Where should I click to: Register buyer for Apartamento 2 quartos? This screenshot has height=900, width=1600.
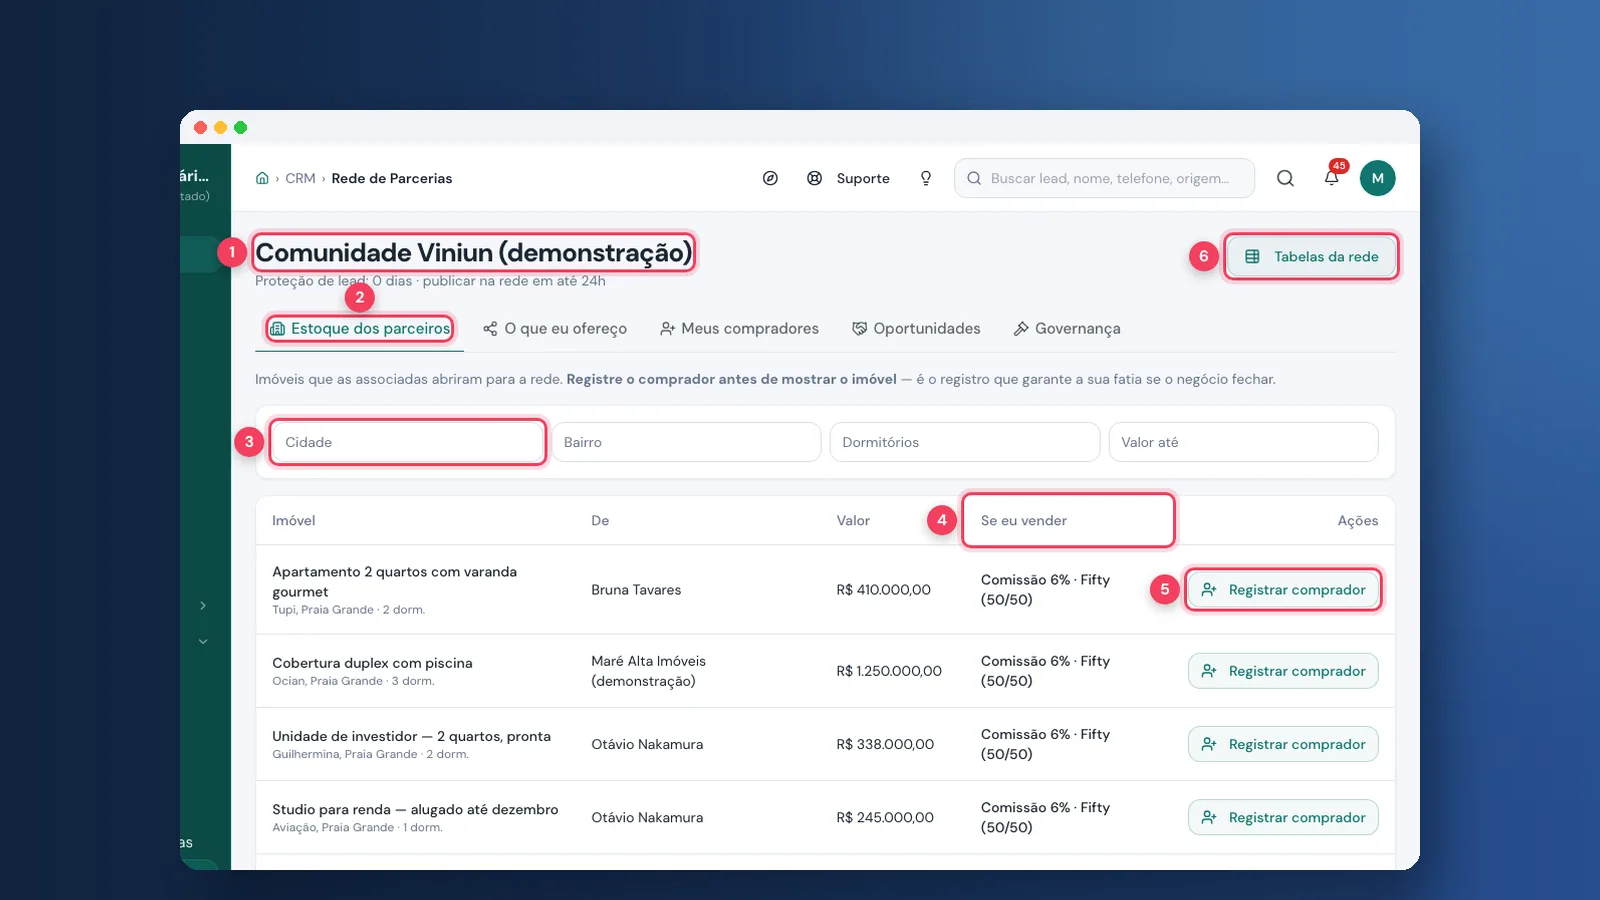1283,590
